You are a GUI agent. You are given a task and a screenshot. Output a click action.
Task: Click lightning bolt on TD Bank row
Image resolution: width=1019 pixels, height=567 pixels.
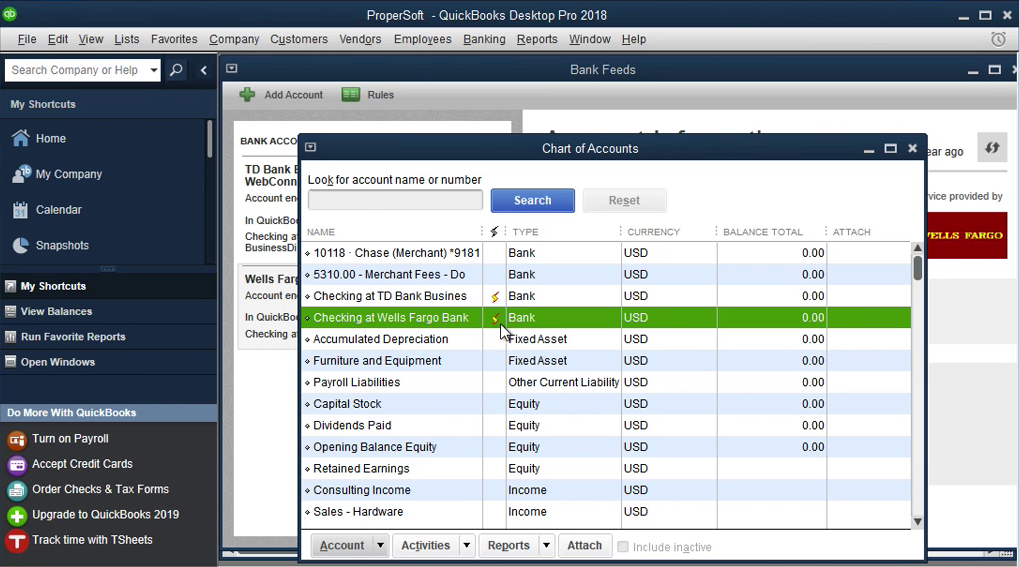pyautogui.click(x=495, y=297)
